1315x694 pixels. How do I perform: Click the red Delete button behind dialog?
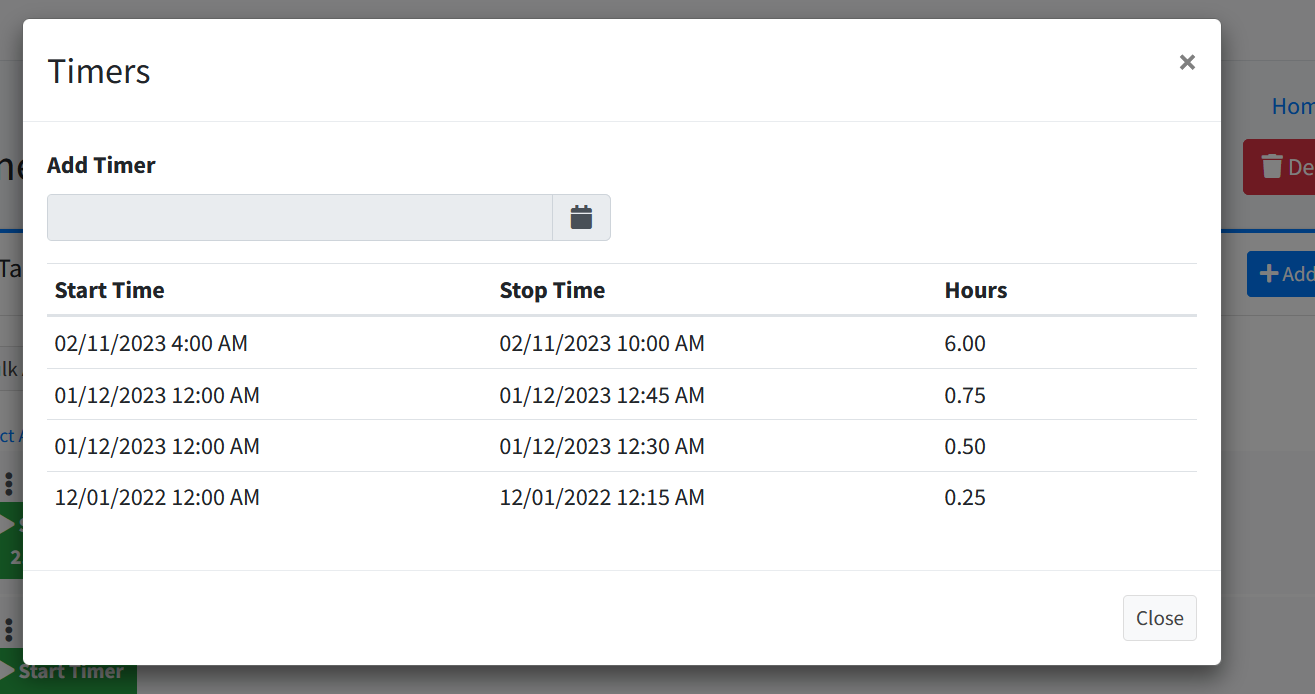(x=1279, y=167)
